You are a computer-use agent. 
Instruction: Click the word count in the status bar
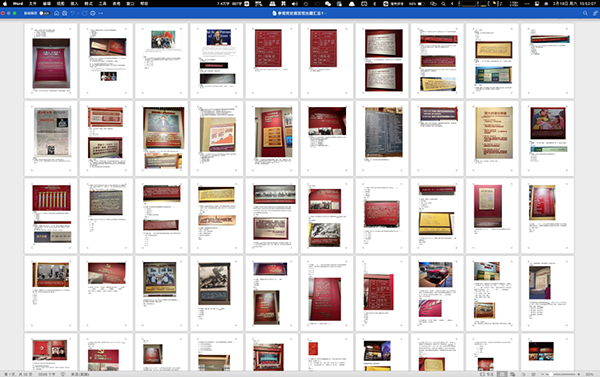[x=47, y=374]
